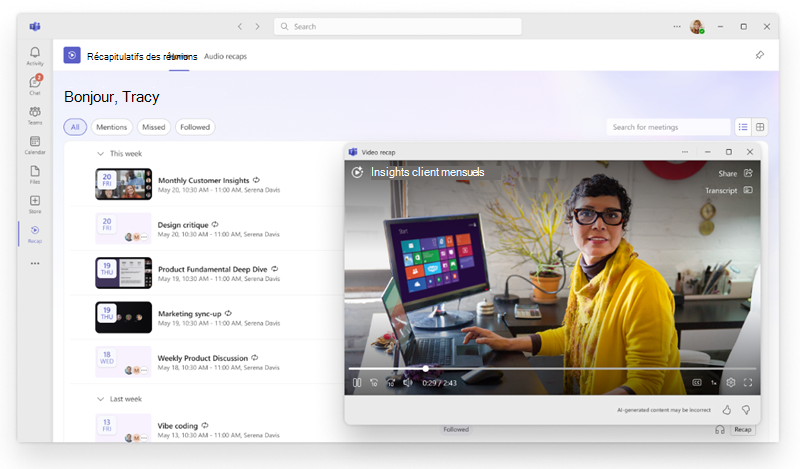This screenshot has height=469, width=800.
Task: Select the Récapitulatifs des réunions tab
Action: pos(142,57)
